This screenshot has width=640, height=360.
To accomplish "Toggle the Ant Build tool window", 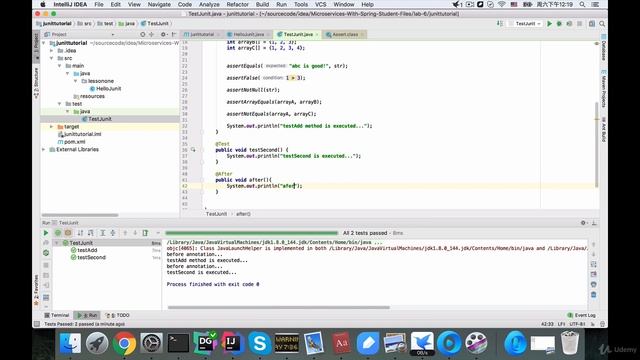I will 603,129.
